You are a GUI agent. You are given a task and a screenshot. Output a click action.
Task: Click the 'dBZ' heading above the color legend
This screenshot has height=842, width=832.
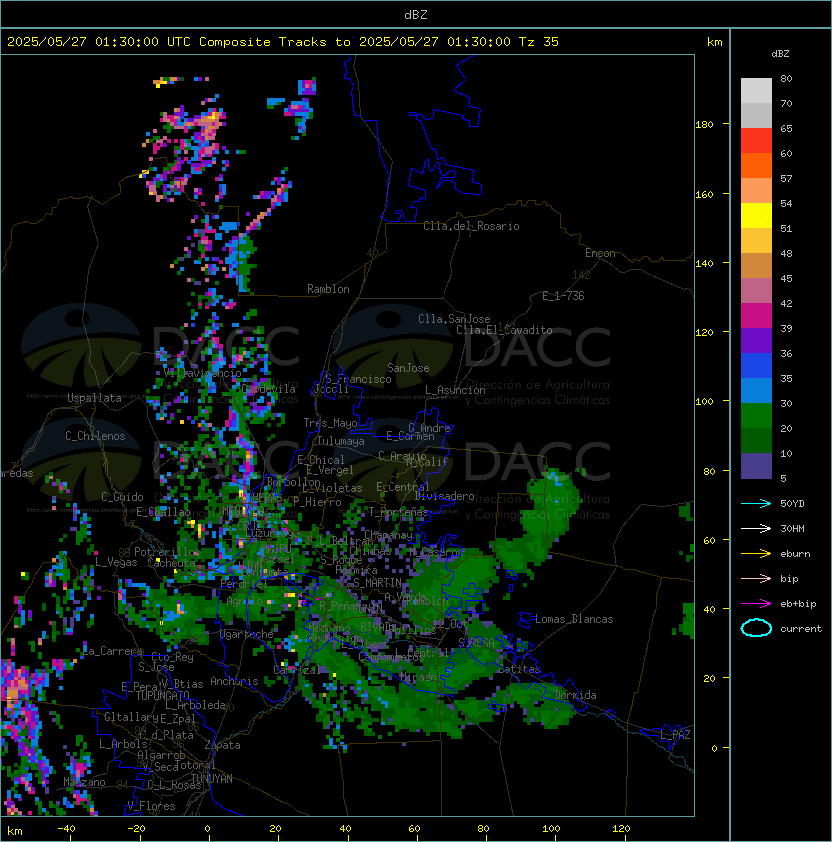click(x=780, y=54)
